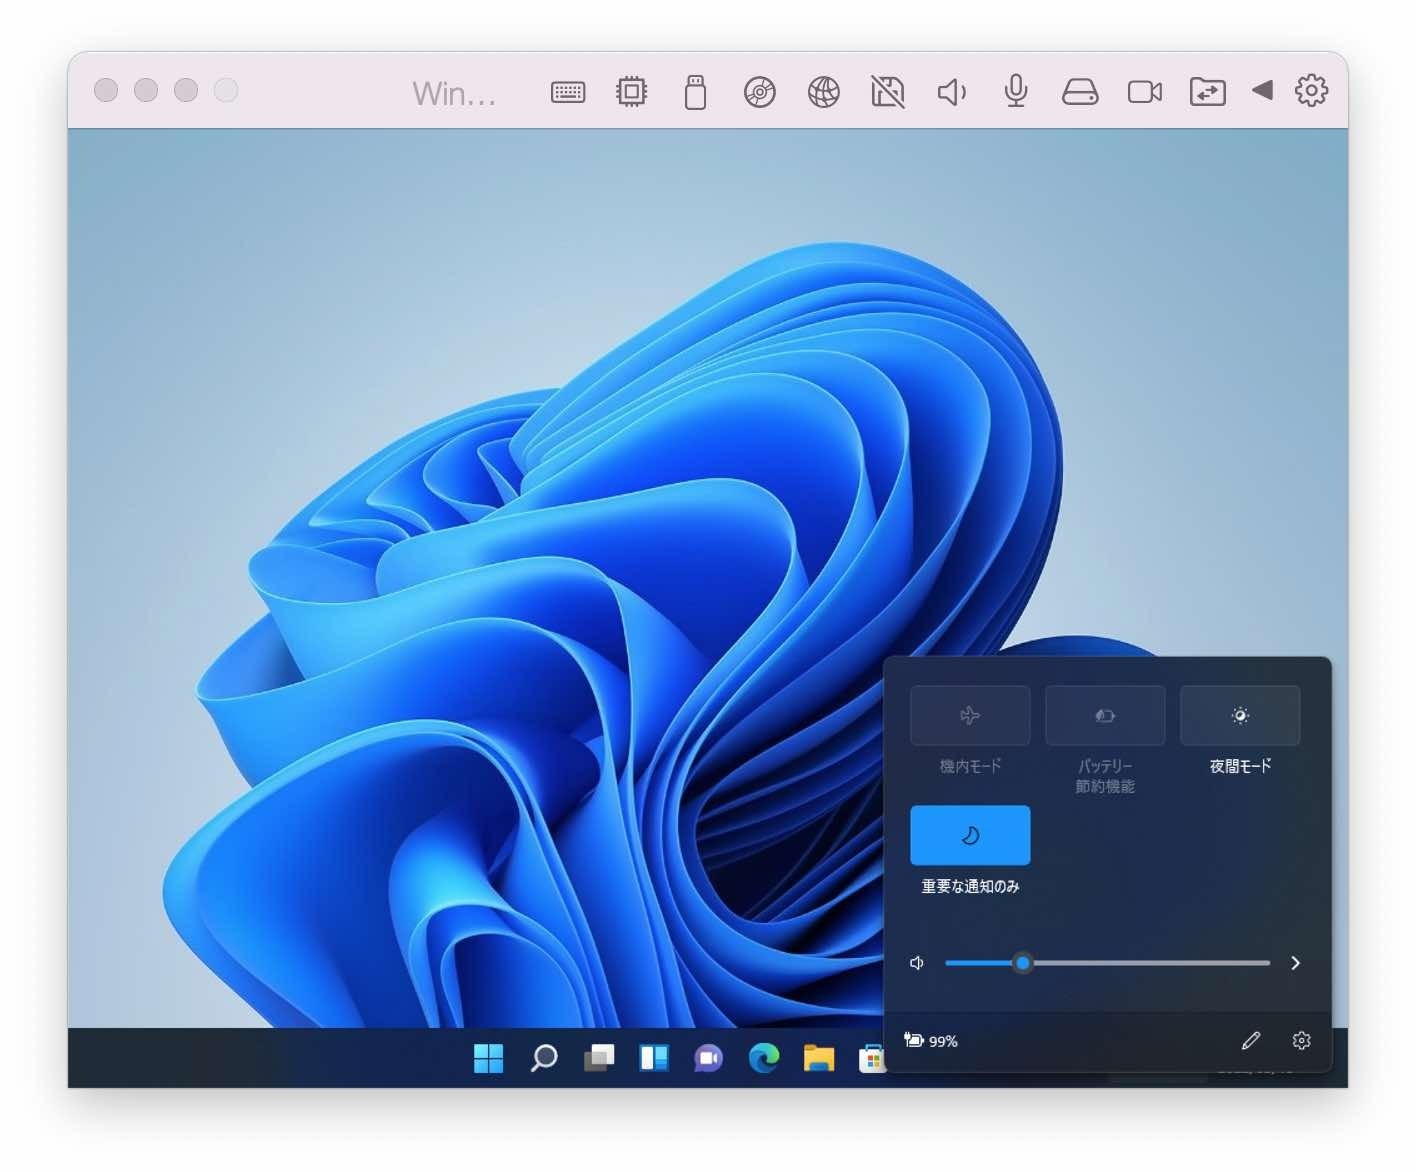Image resolution: width=1416 pixels, height=1172 pixels.
Task: Click the speaker sound icon in VM toolbar
Action: (951, 93)
